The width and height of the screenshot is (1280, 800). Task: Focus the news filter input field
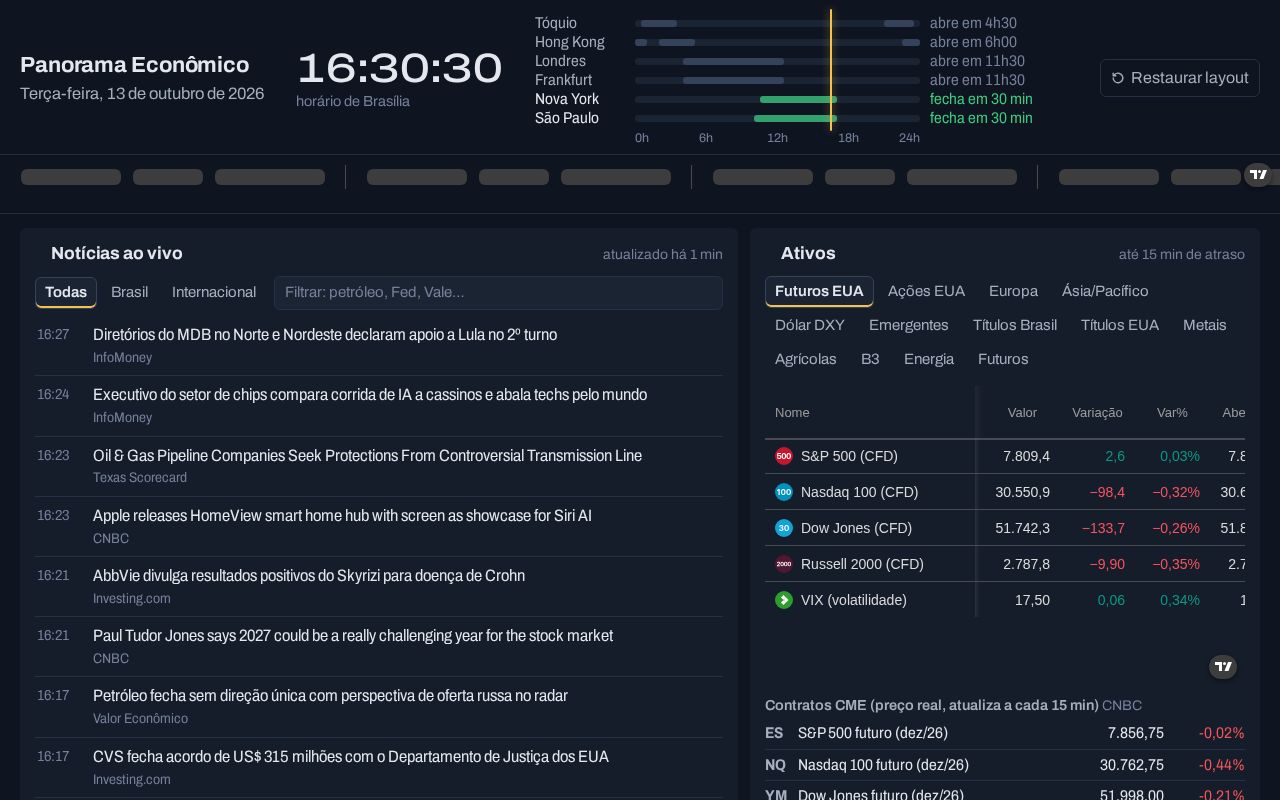(x=498, y=293)
